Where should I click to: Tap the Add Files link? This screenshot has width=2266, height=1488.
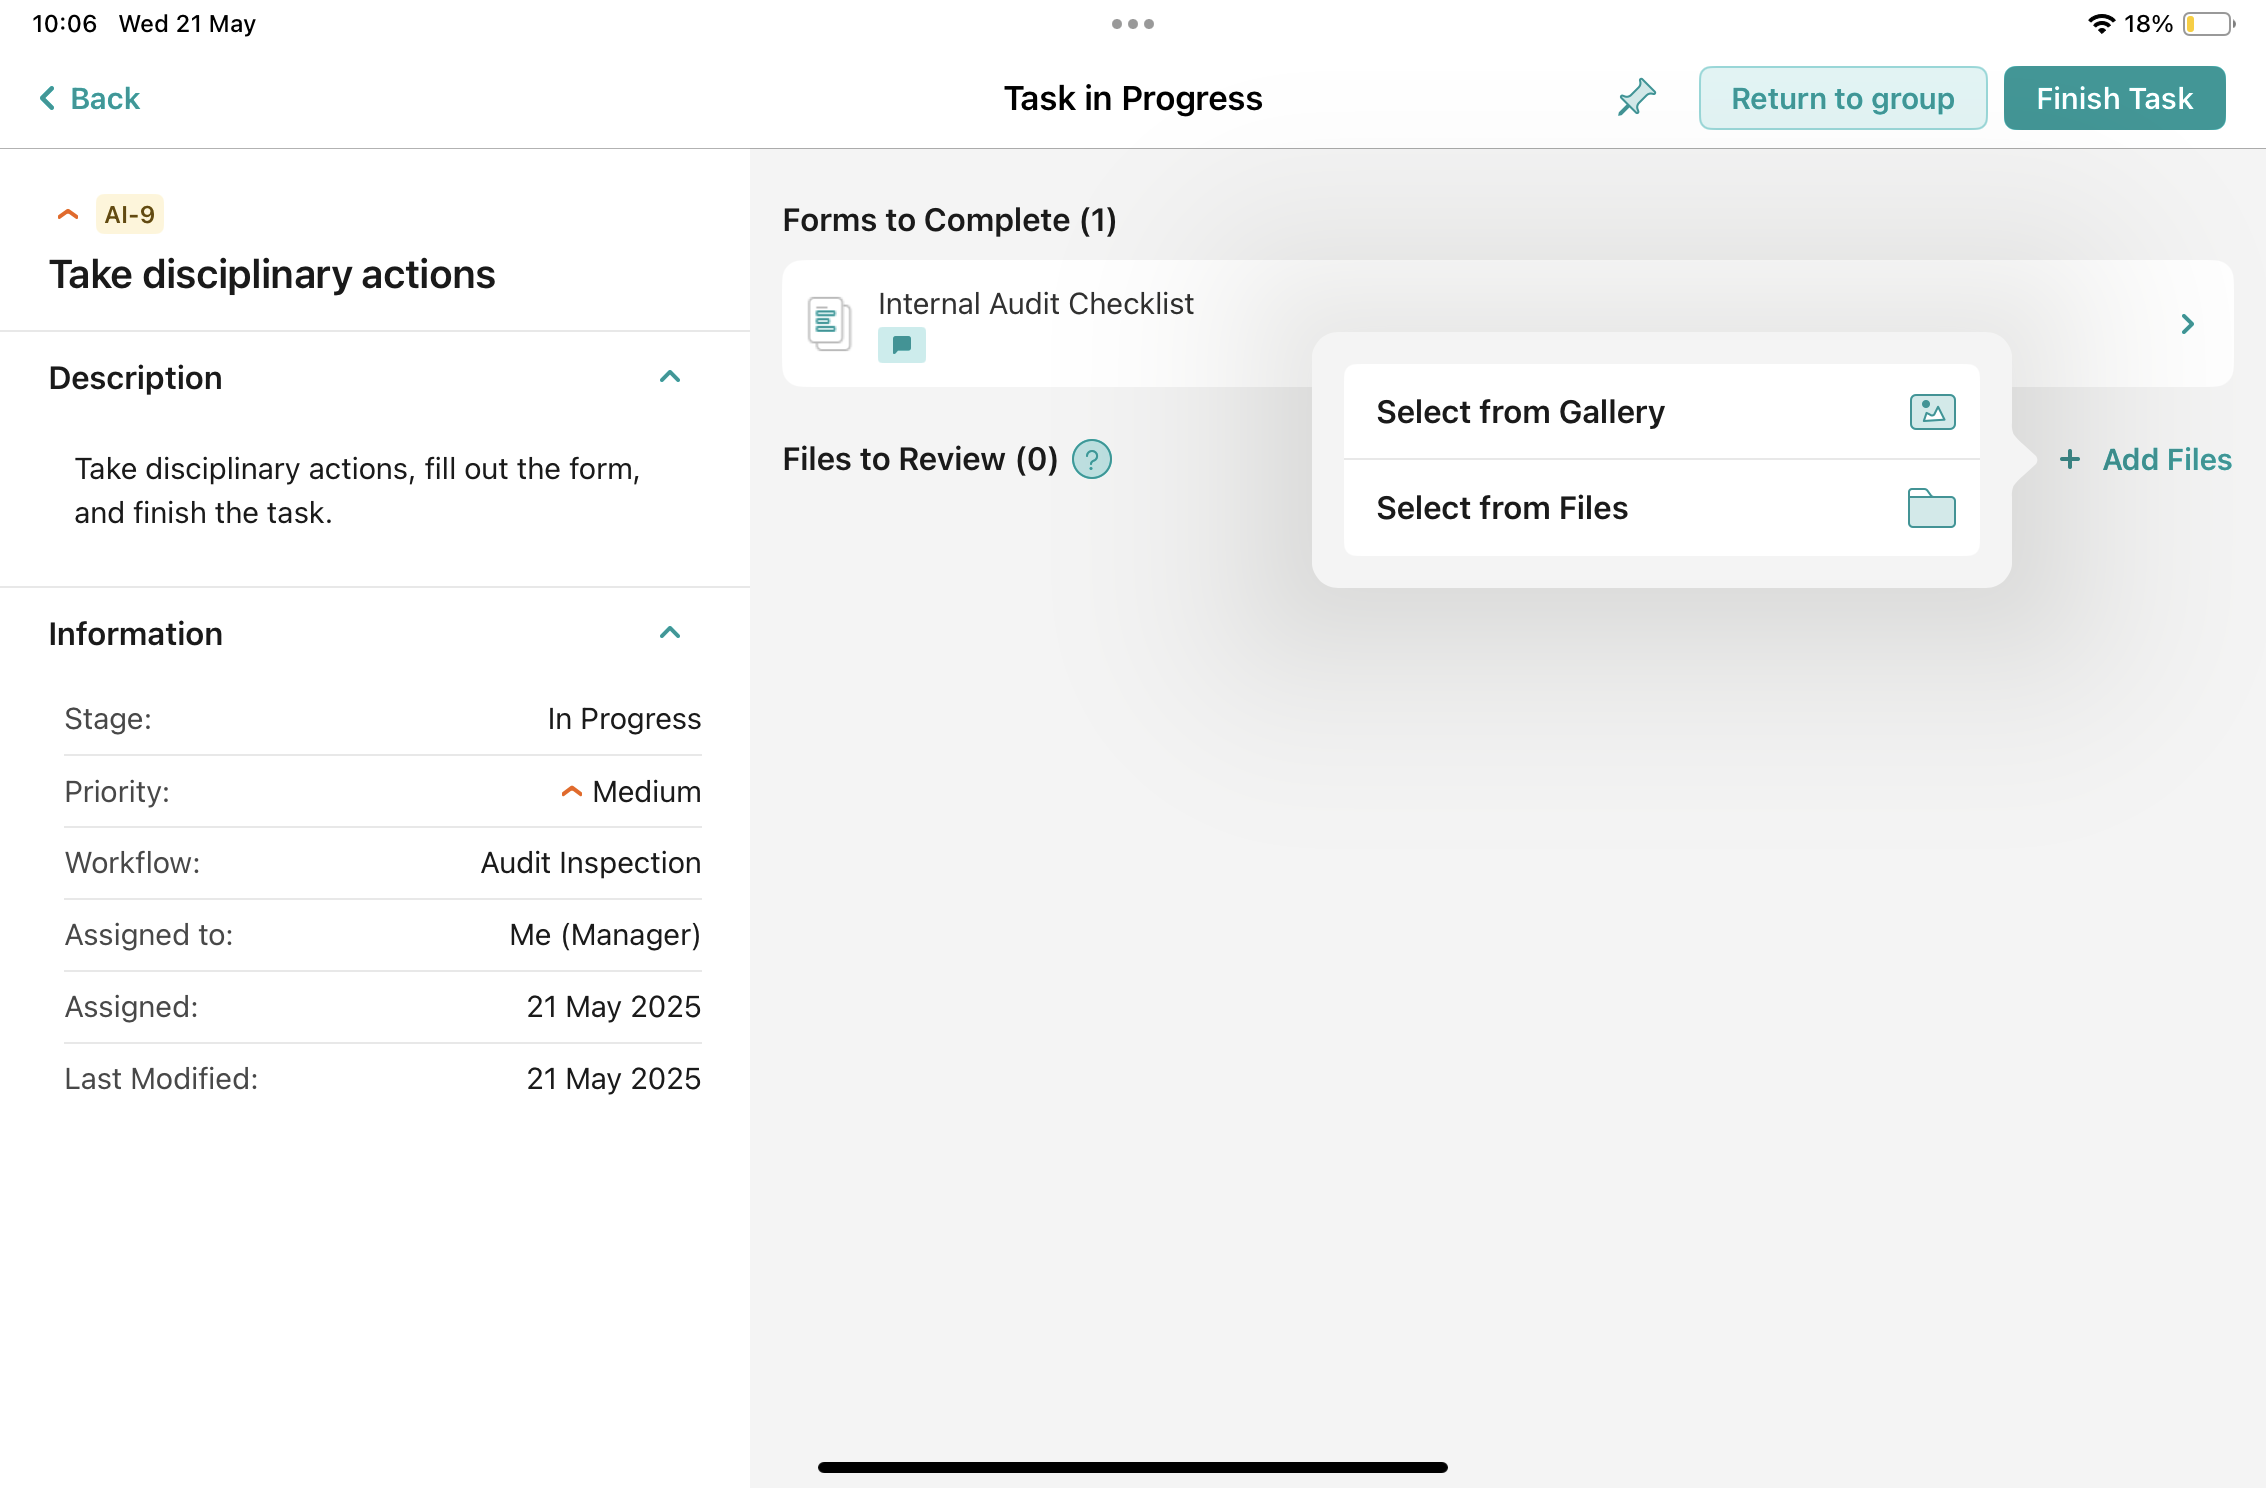(2166, 460)
